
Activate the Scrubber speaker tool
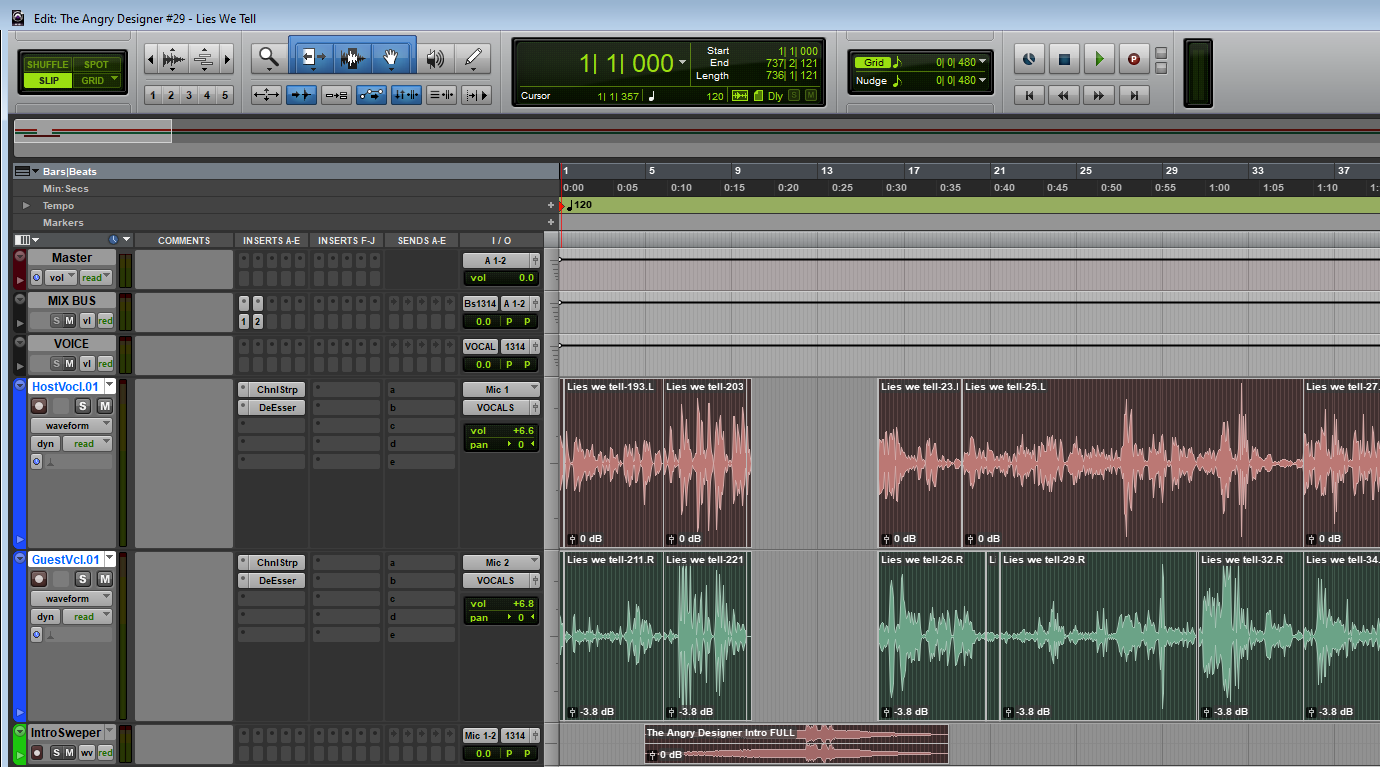pyautogui.click(x=434, y=58)
